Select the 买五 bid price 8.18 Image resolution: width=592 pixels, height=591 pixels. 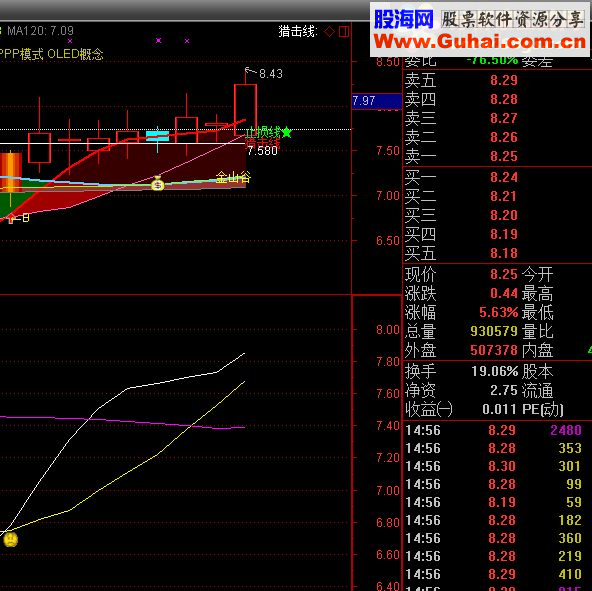[504, 253]
